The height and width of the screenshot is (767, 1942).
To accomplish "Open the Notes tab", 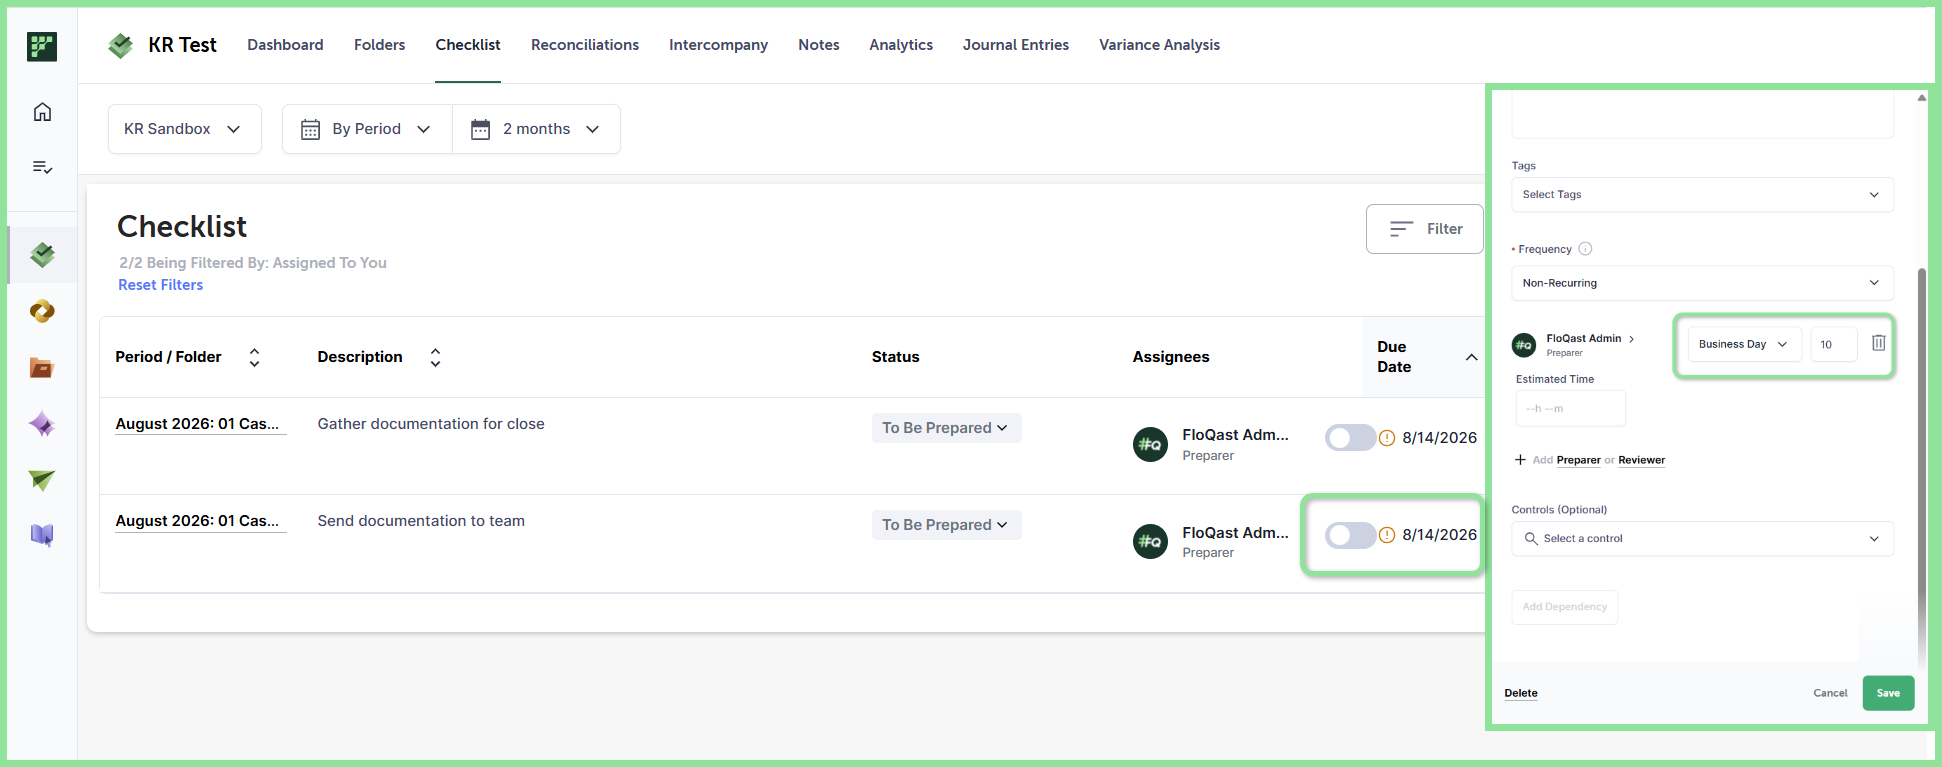I will tap(819, 45).
